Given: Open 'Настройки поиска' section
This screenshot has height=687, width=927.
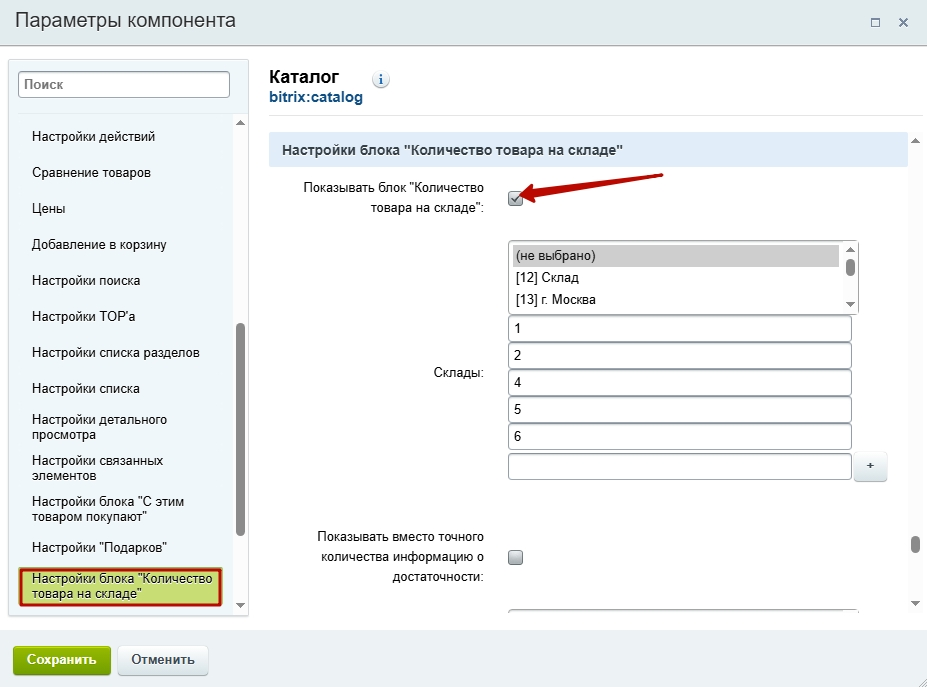Looking at the screenshot, I should click(86, 281).
